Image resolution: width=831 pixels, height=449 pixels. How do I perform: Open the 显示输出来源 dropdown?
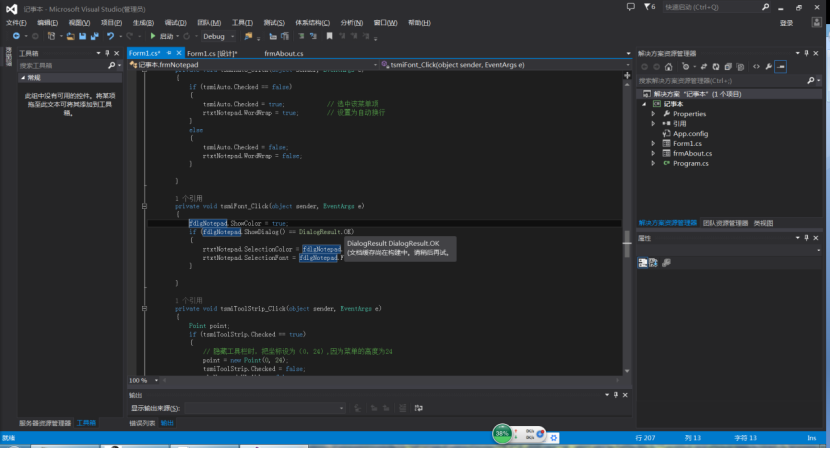tap(265, 408)
